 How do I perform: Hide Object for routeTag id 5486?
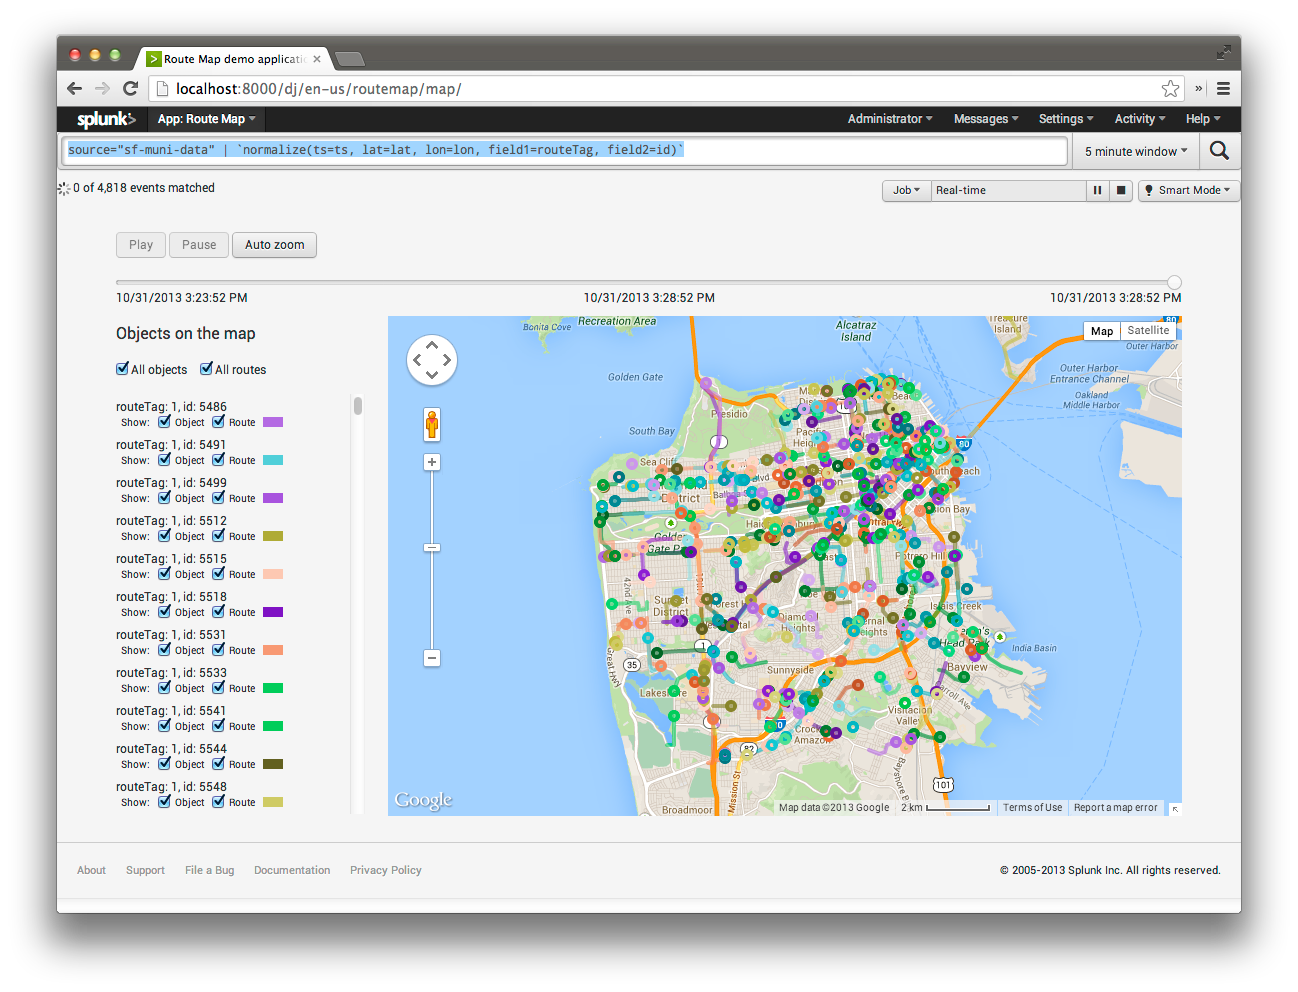tap(165, 422)
